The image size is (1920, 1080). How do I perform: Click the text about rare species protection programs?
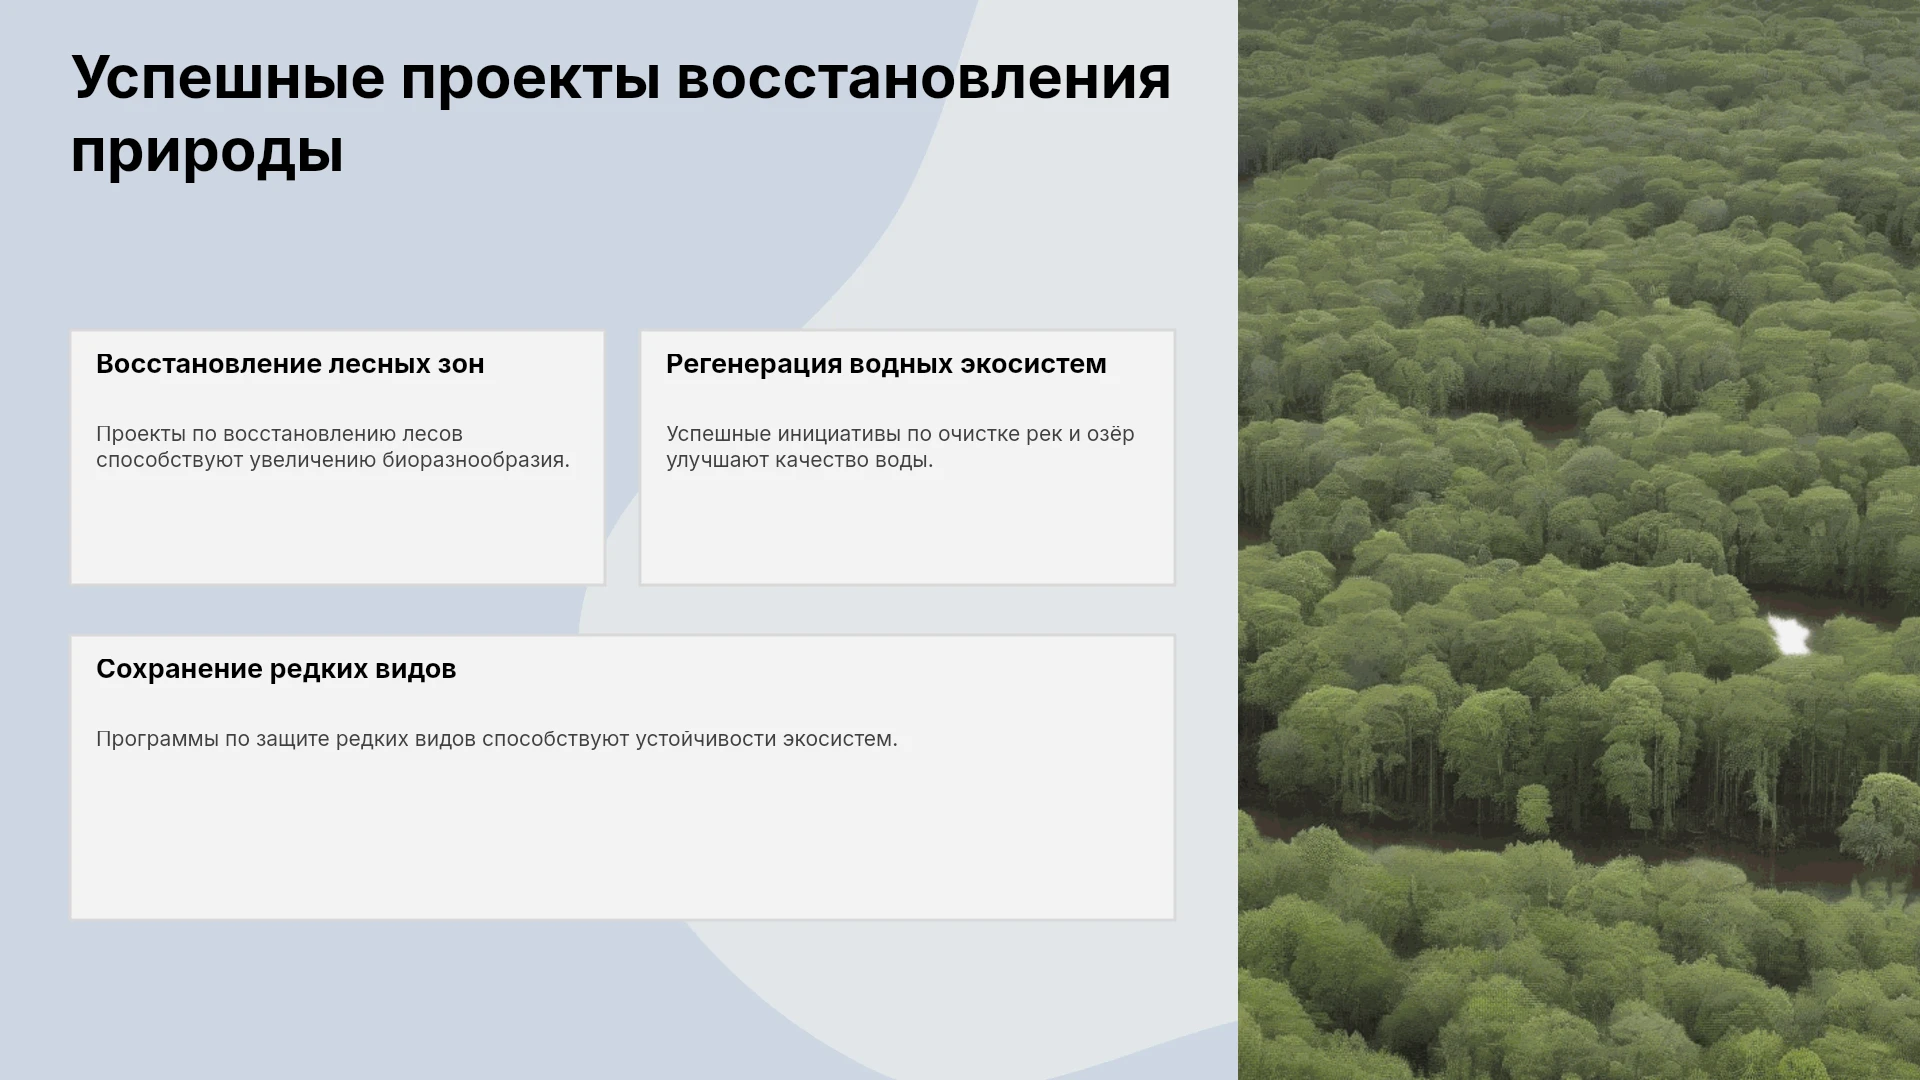497,739
